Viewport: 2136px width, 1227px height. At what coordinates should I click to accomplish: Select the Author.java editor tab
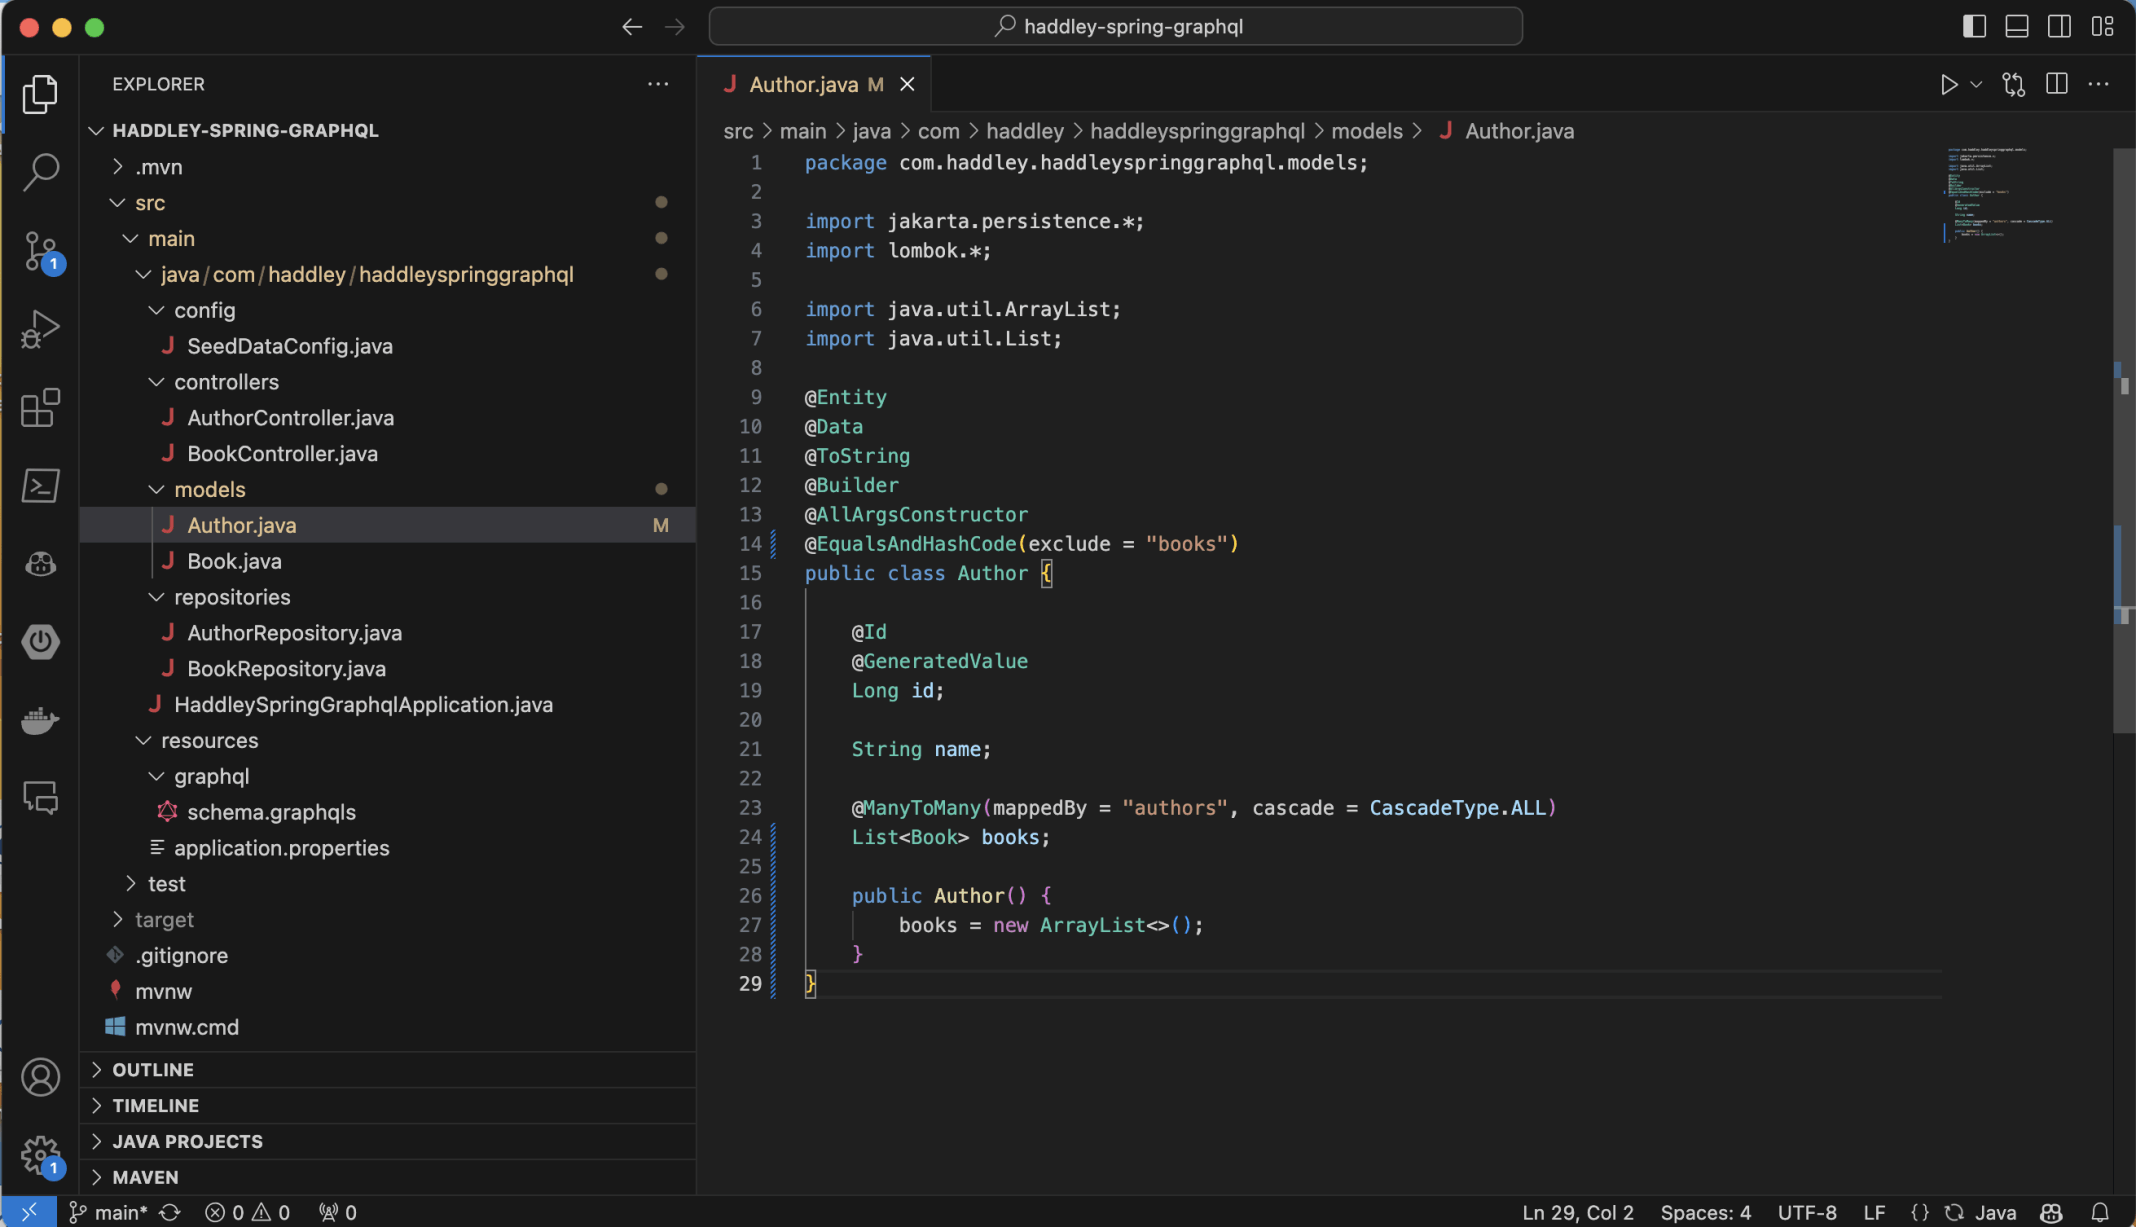[803, 85]
